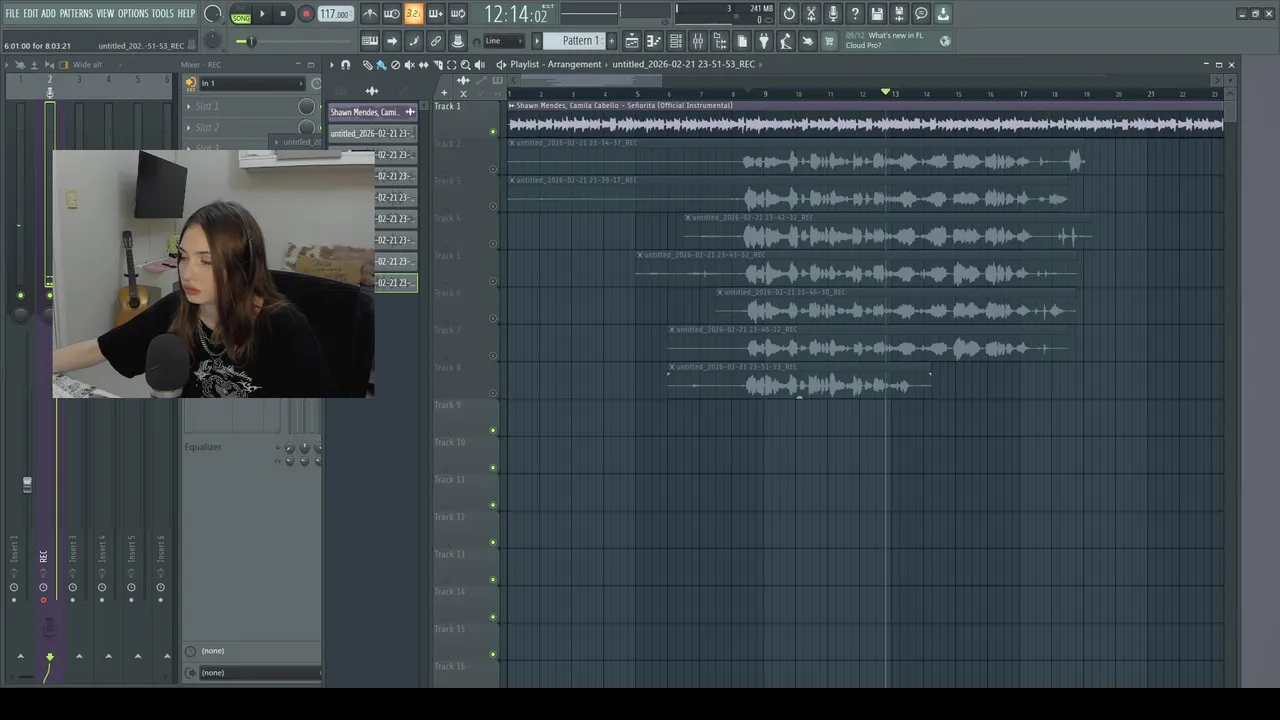Add new pattern with plus button
The height and width of the screenshot is (720, 1280).
point(612,41)
